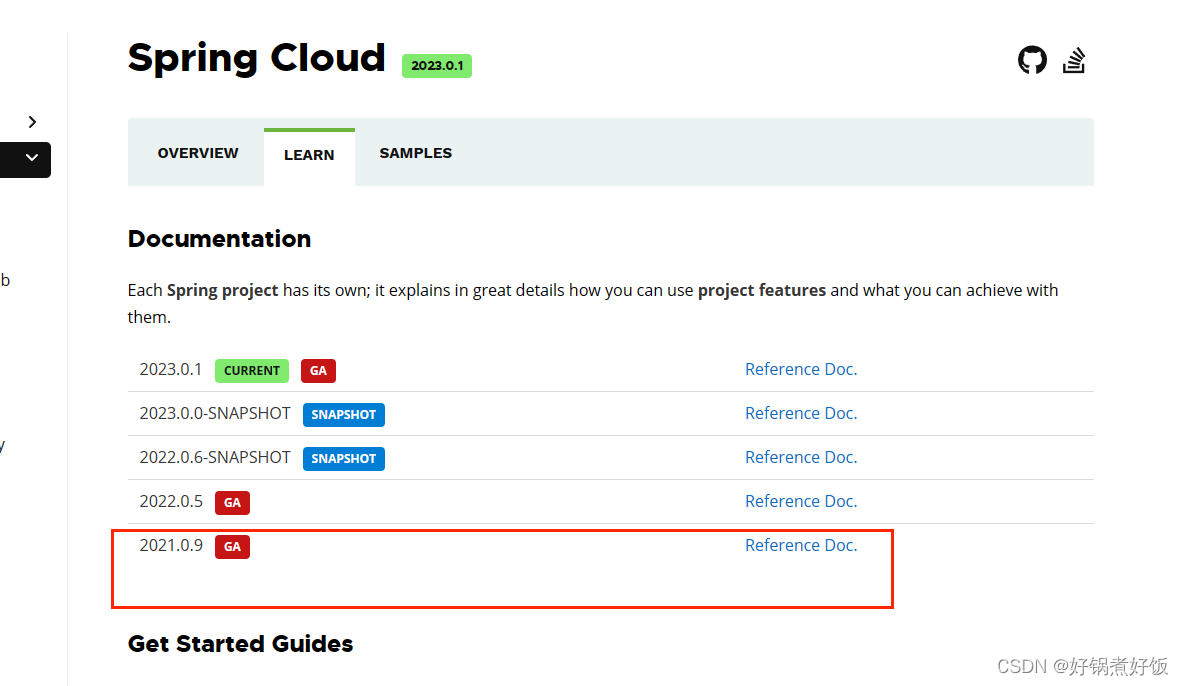Click the SNAPSHOT badge for 2023.0.0-SNAPSHOT

click(344, 414)
